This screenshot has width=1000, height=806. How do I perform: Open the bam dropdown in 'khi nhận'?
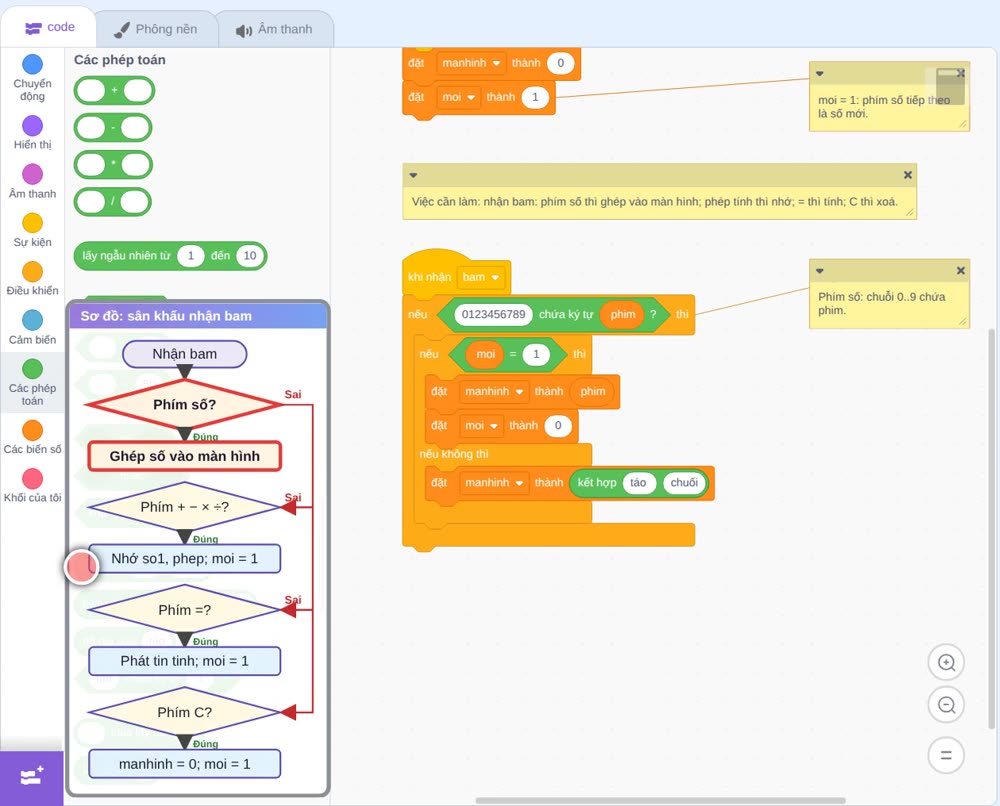coord(481,277)
